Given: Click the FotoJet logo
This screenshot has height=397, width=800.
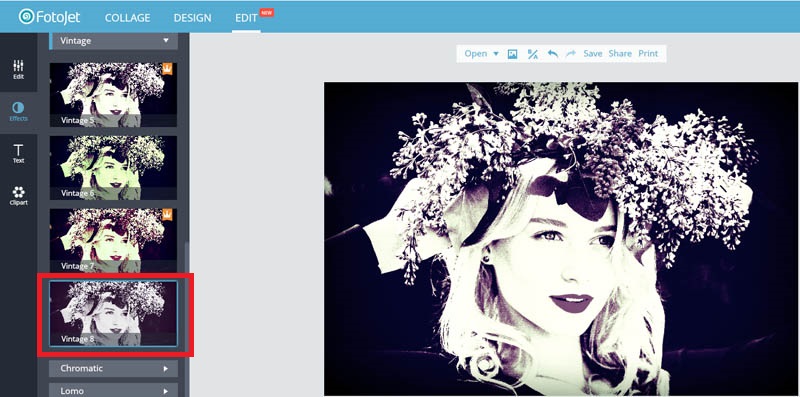Looking at the screenshot, I should click(49, 17).
